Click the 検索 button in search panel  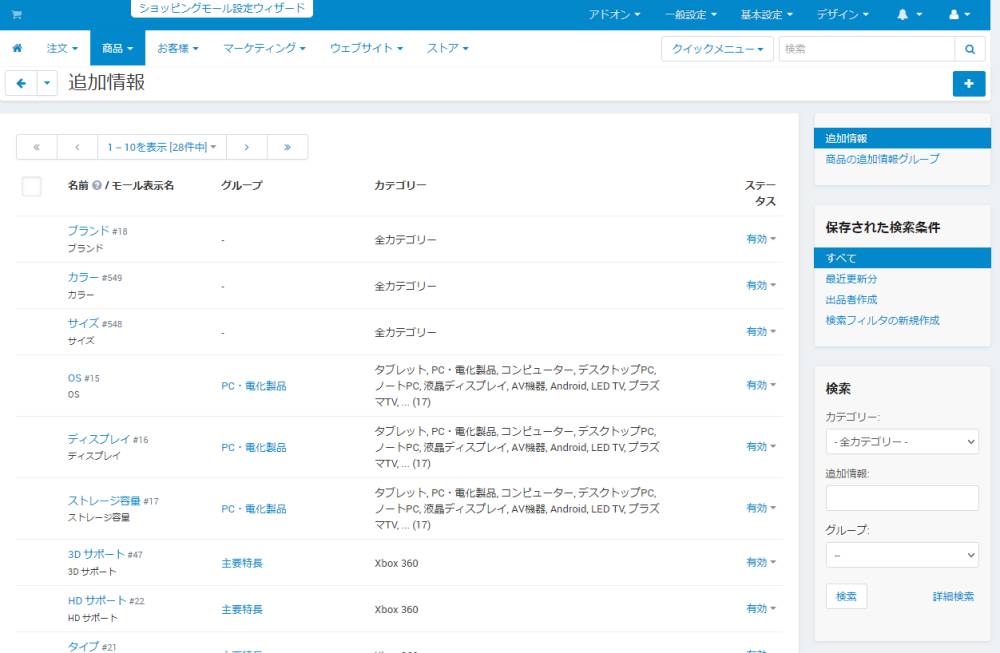[846, 596]
